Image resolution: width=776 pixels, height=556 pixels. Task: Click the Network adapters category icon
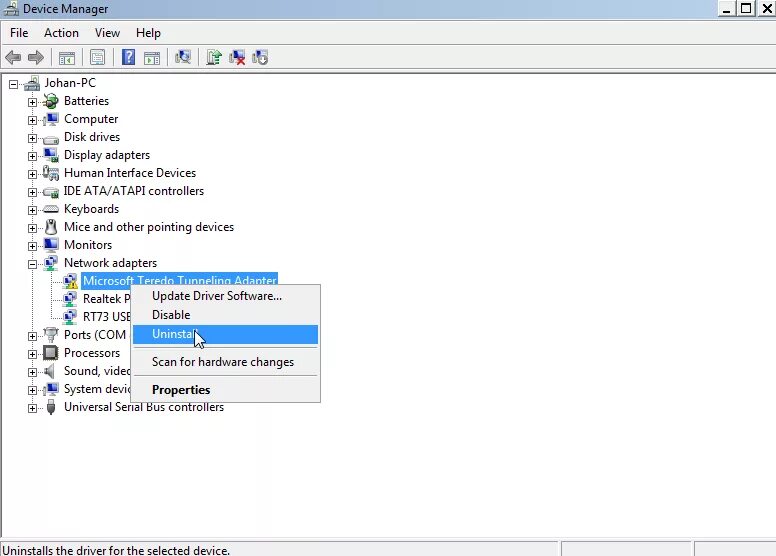[x=50, y=263]
